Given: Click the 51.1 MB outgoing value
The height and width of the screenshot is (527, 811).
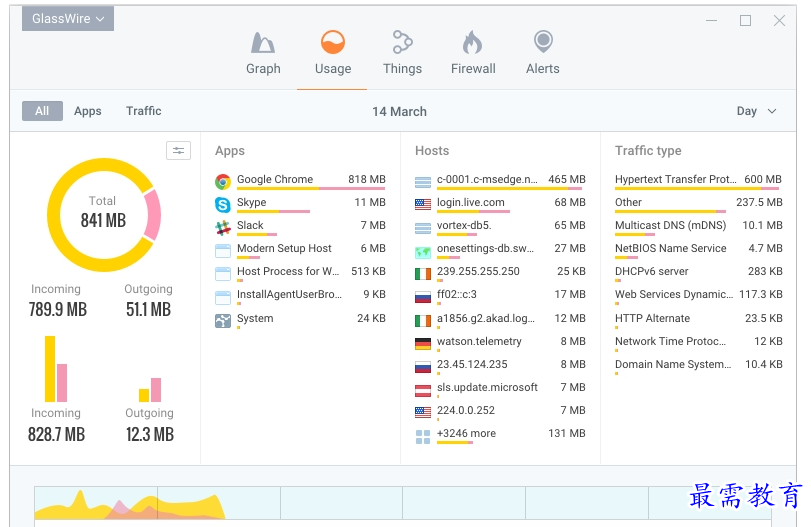Looking at the screenshot, I should [x=148, y=309].
